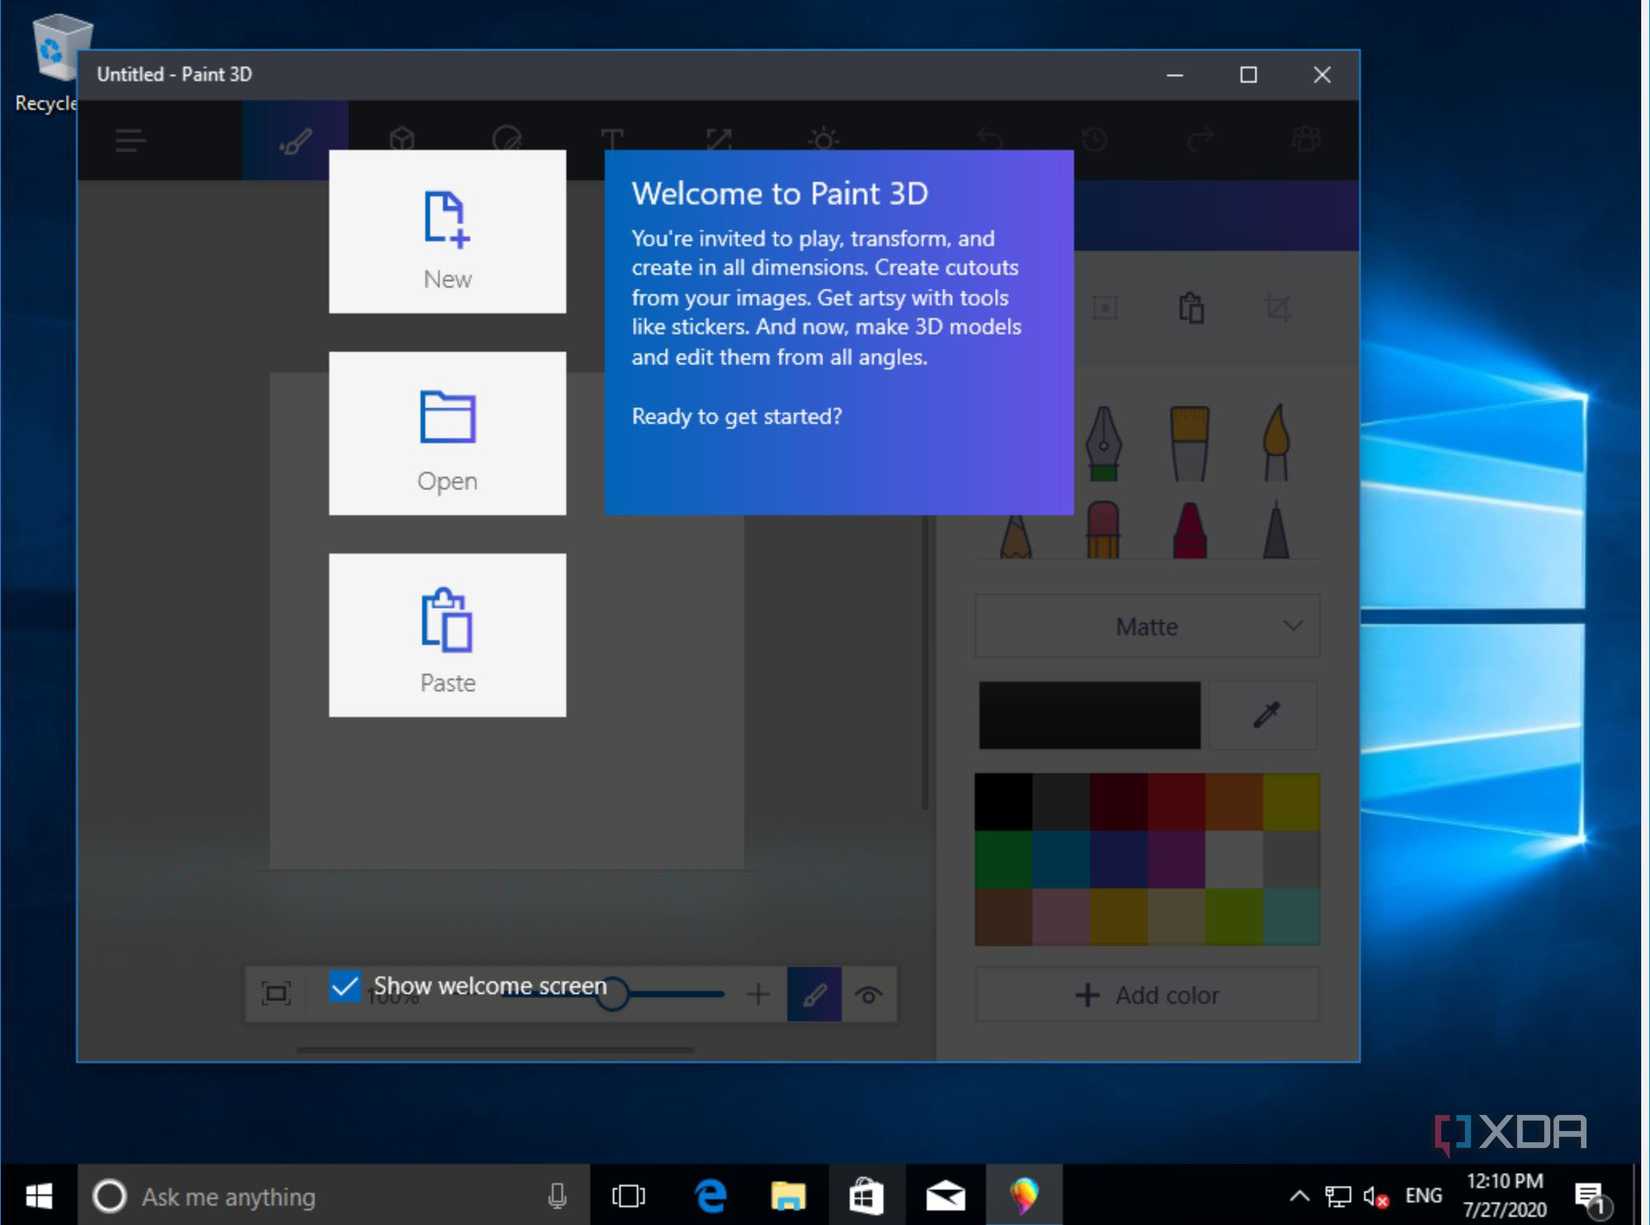Expand the Paint 3D main menu
Screen dimensions: 1650x1225
(x=130, y=140)
